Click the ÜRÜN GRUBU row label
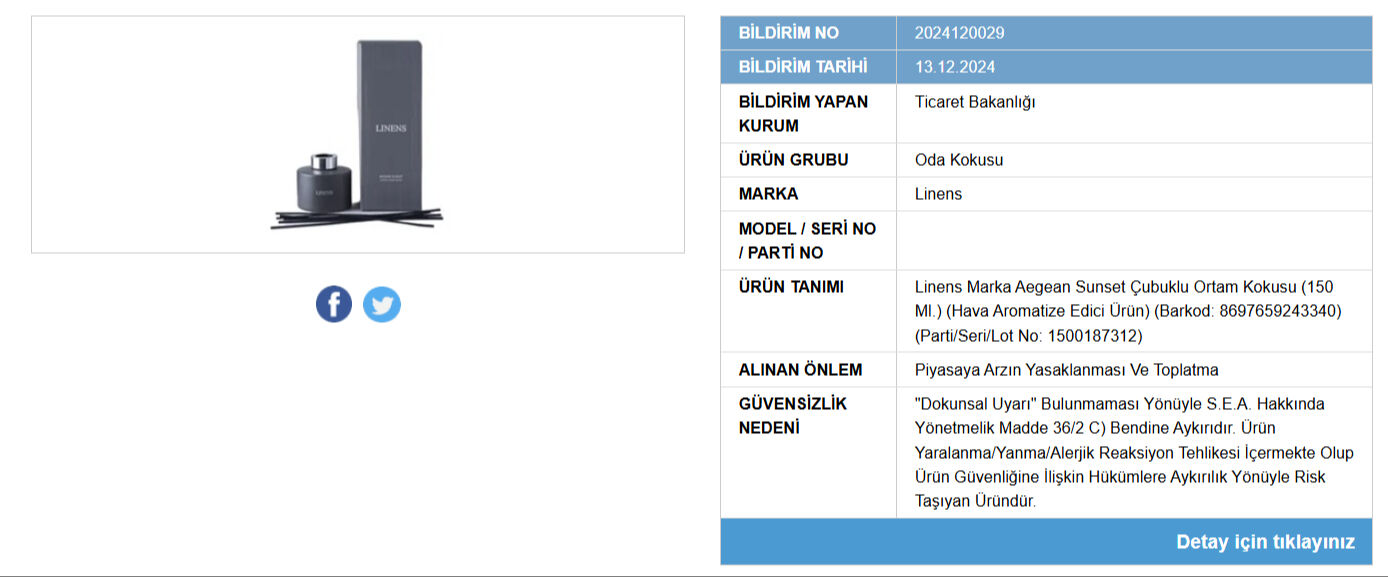 793,160
